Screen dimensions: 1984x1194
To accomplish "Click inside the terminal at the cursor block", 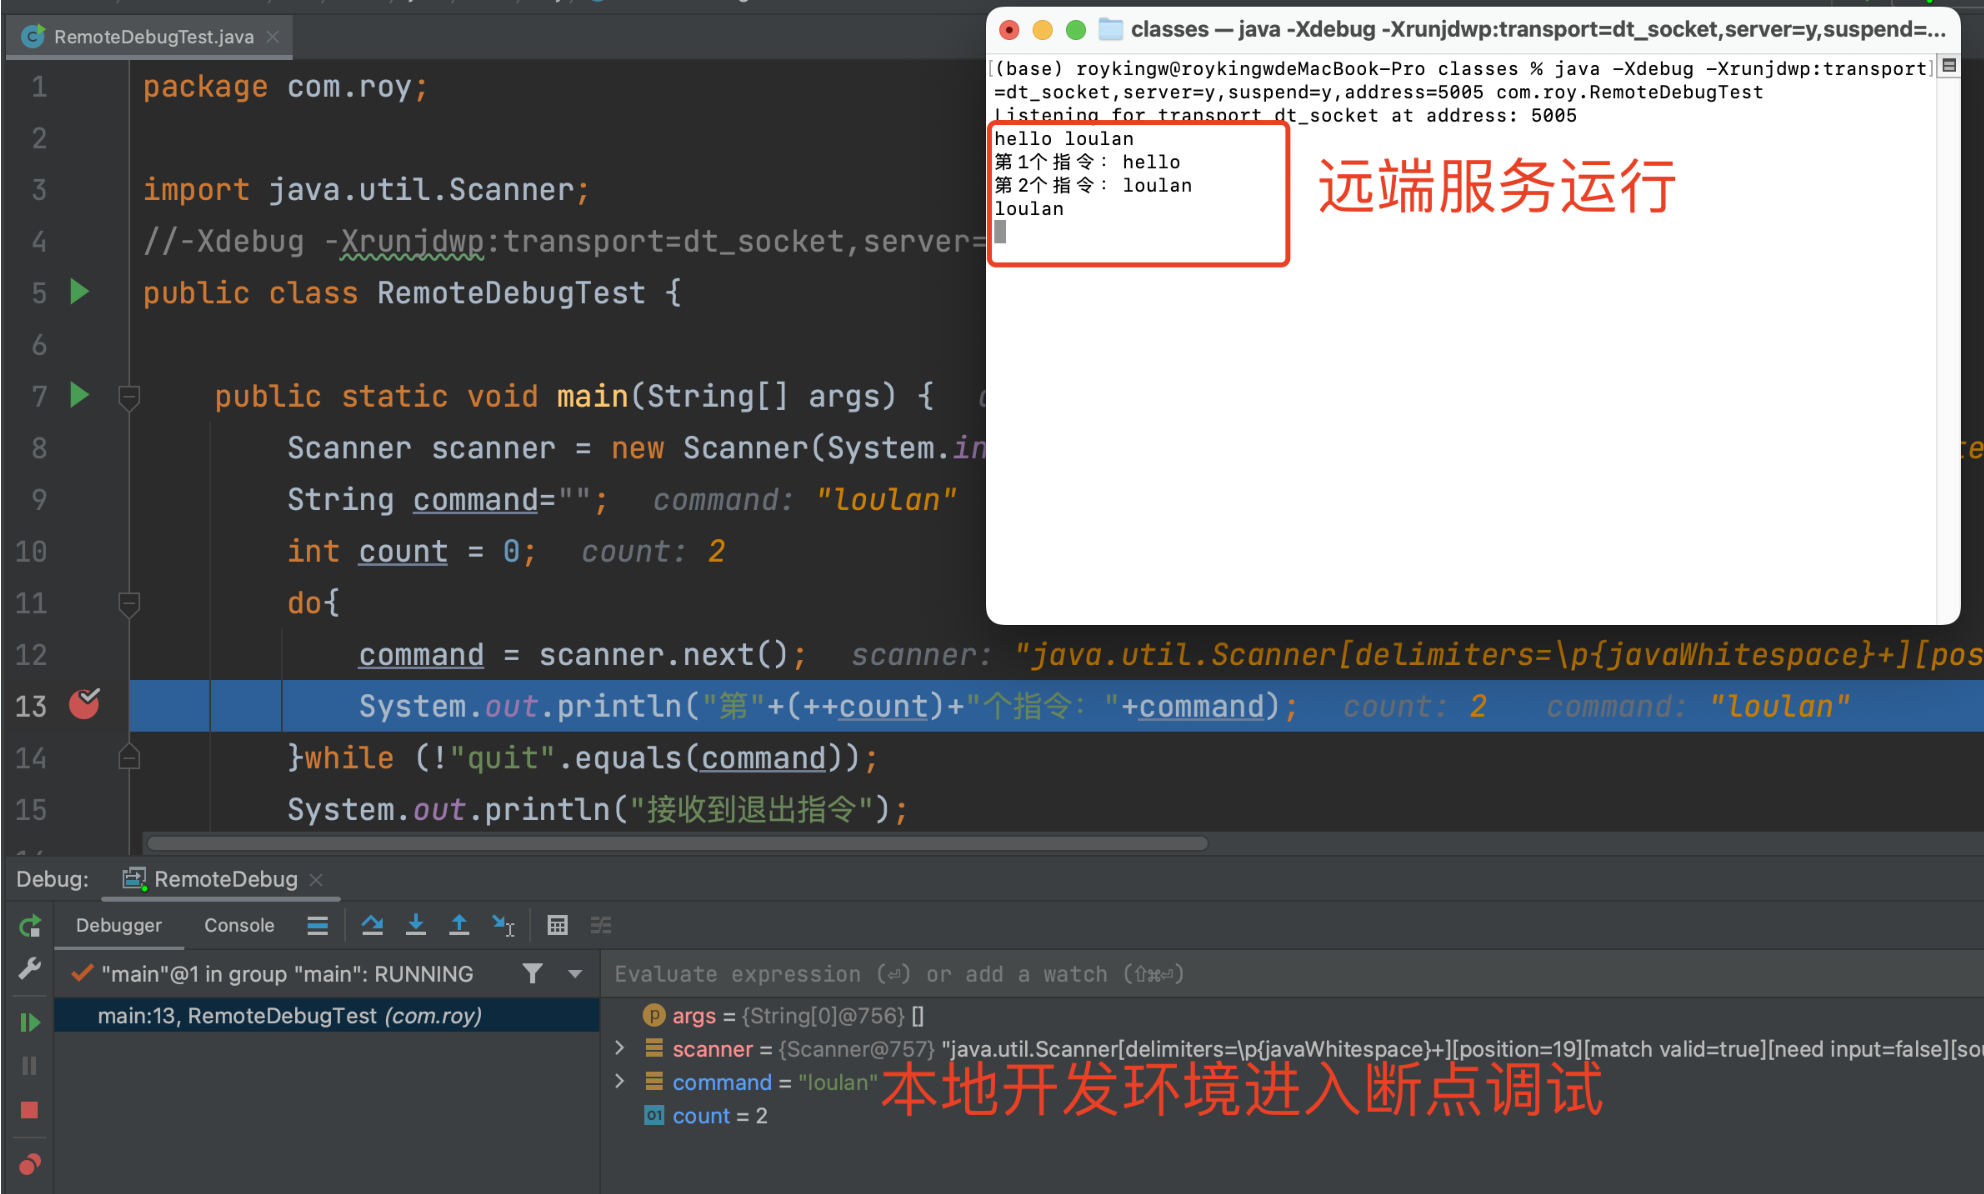I will [x=1000, y=232].
